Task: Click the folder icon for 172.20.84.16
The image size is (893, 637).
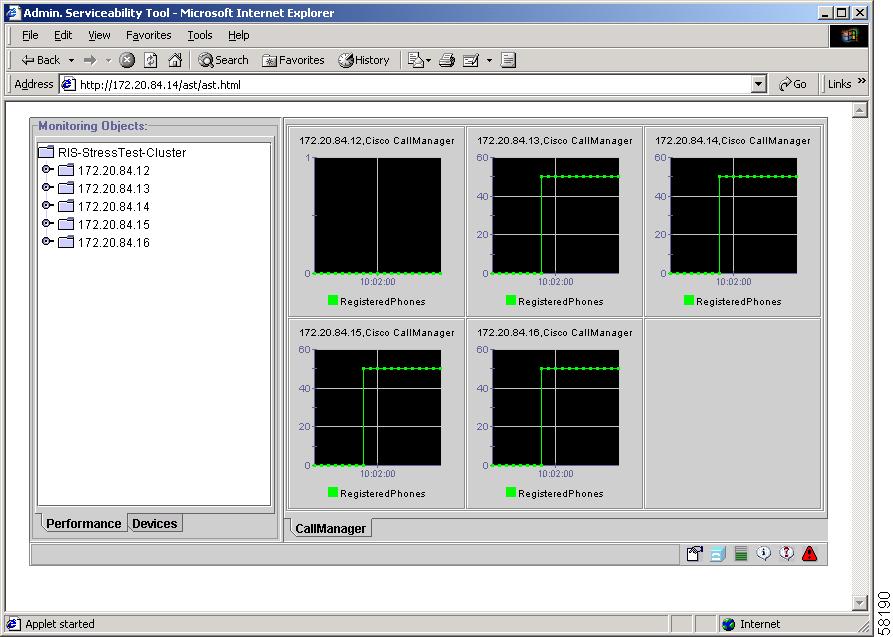Action: [x=67, y=242]
